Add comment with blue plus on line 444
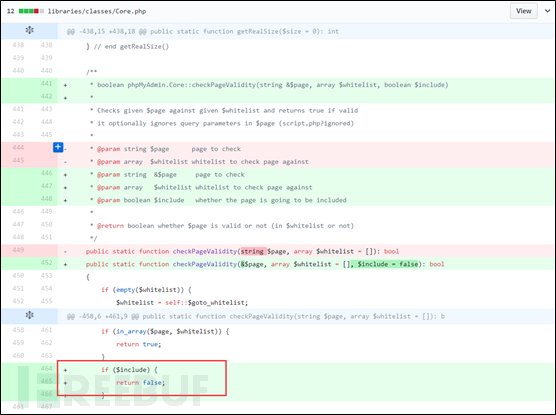 [58, 147]
